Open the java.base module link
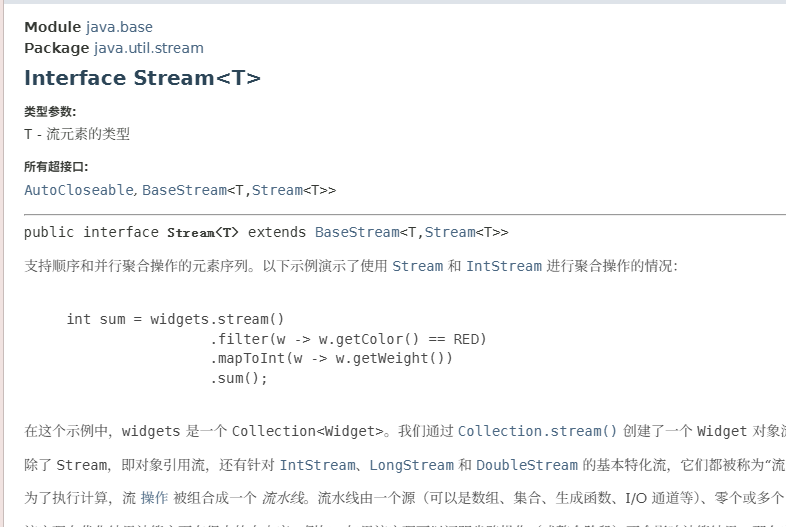Screen dimensions: 786x527 pyautogui.click(x=119, y=27)
